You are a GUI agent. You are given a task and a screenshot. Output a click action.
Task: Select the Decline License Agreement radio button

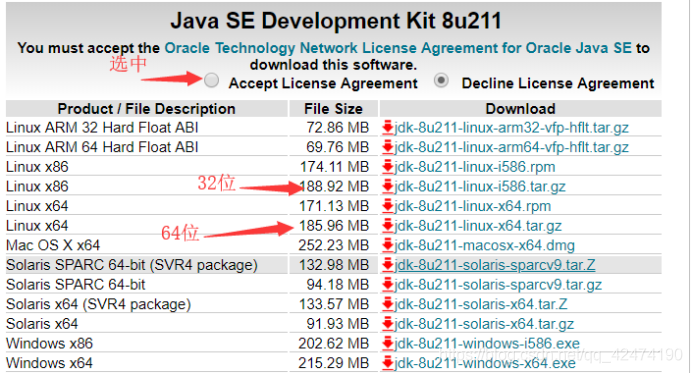point(441,80)
